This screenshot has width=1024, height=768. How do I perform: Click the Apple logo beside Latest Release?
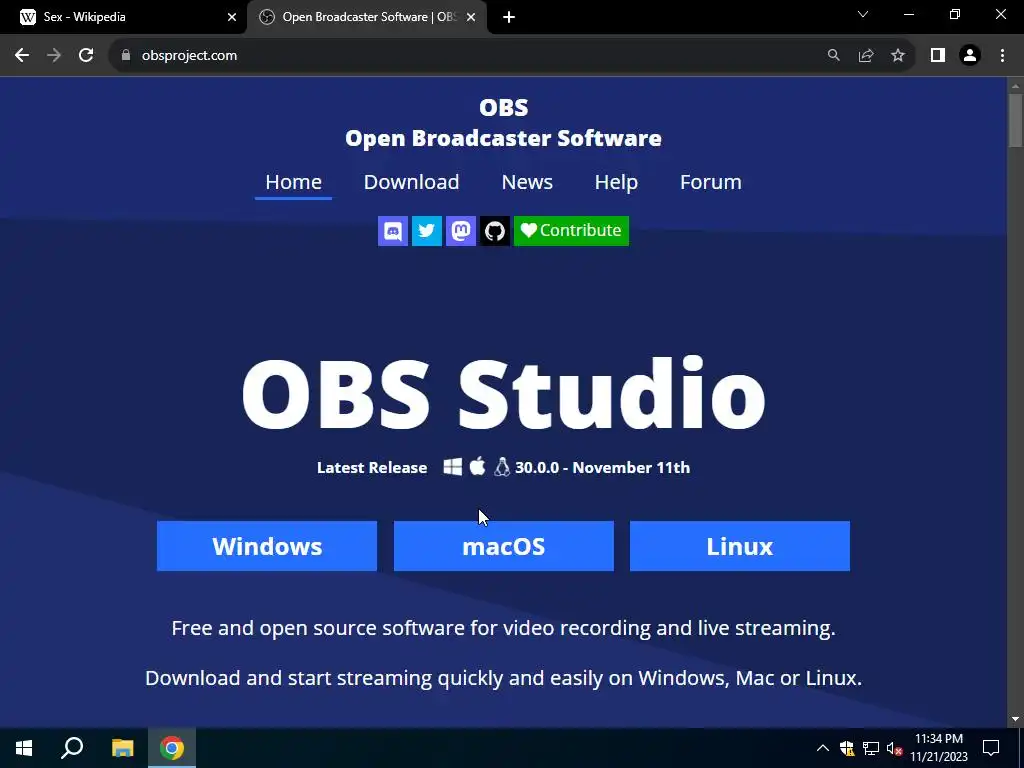(x=477, y=466)
